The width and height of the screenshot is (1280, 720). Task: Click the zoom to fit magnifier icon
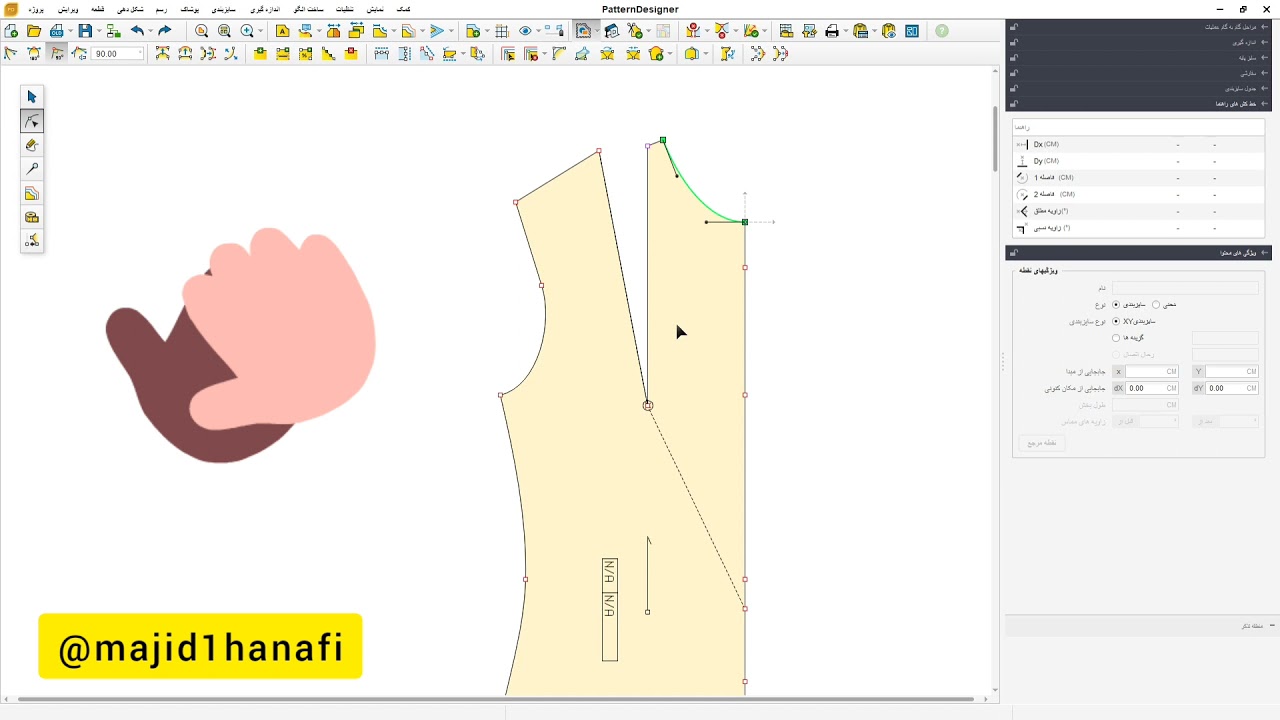[x=202, y=31]
